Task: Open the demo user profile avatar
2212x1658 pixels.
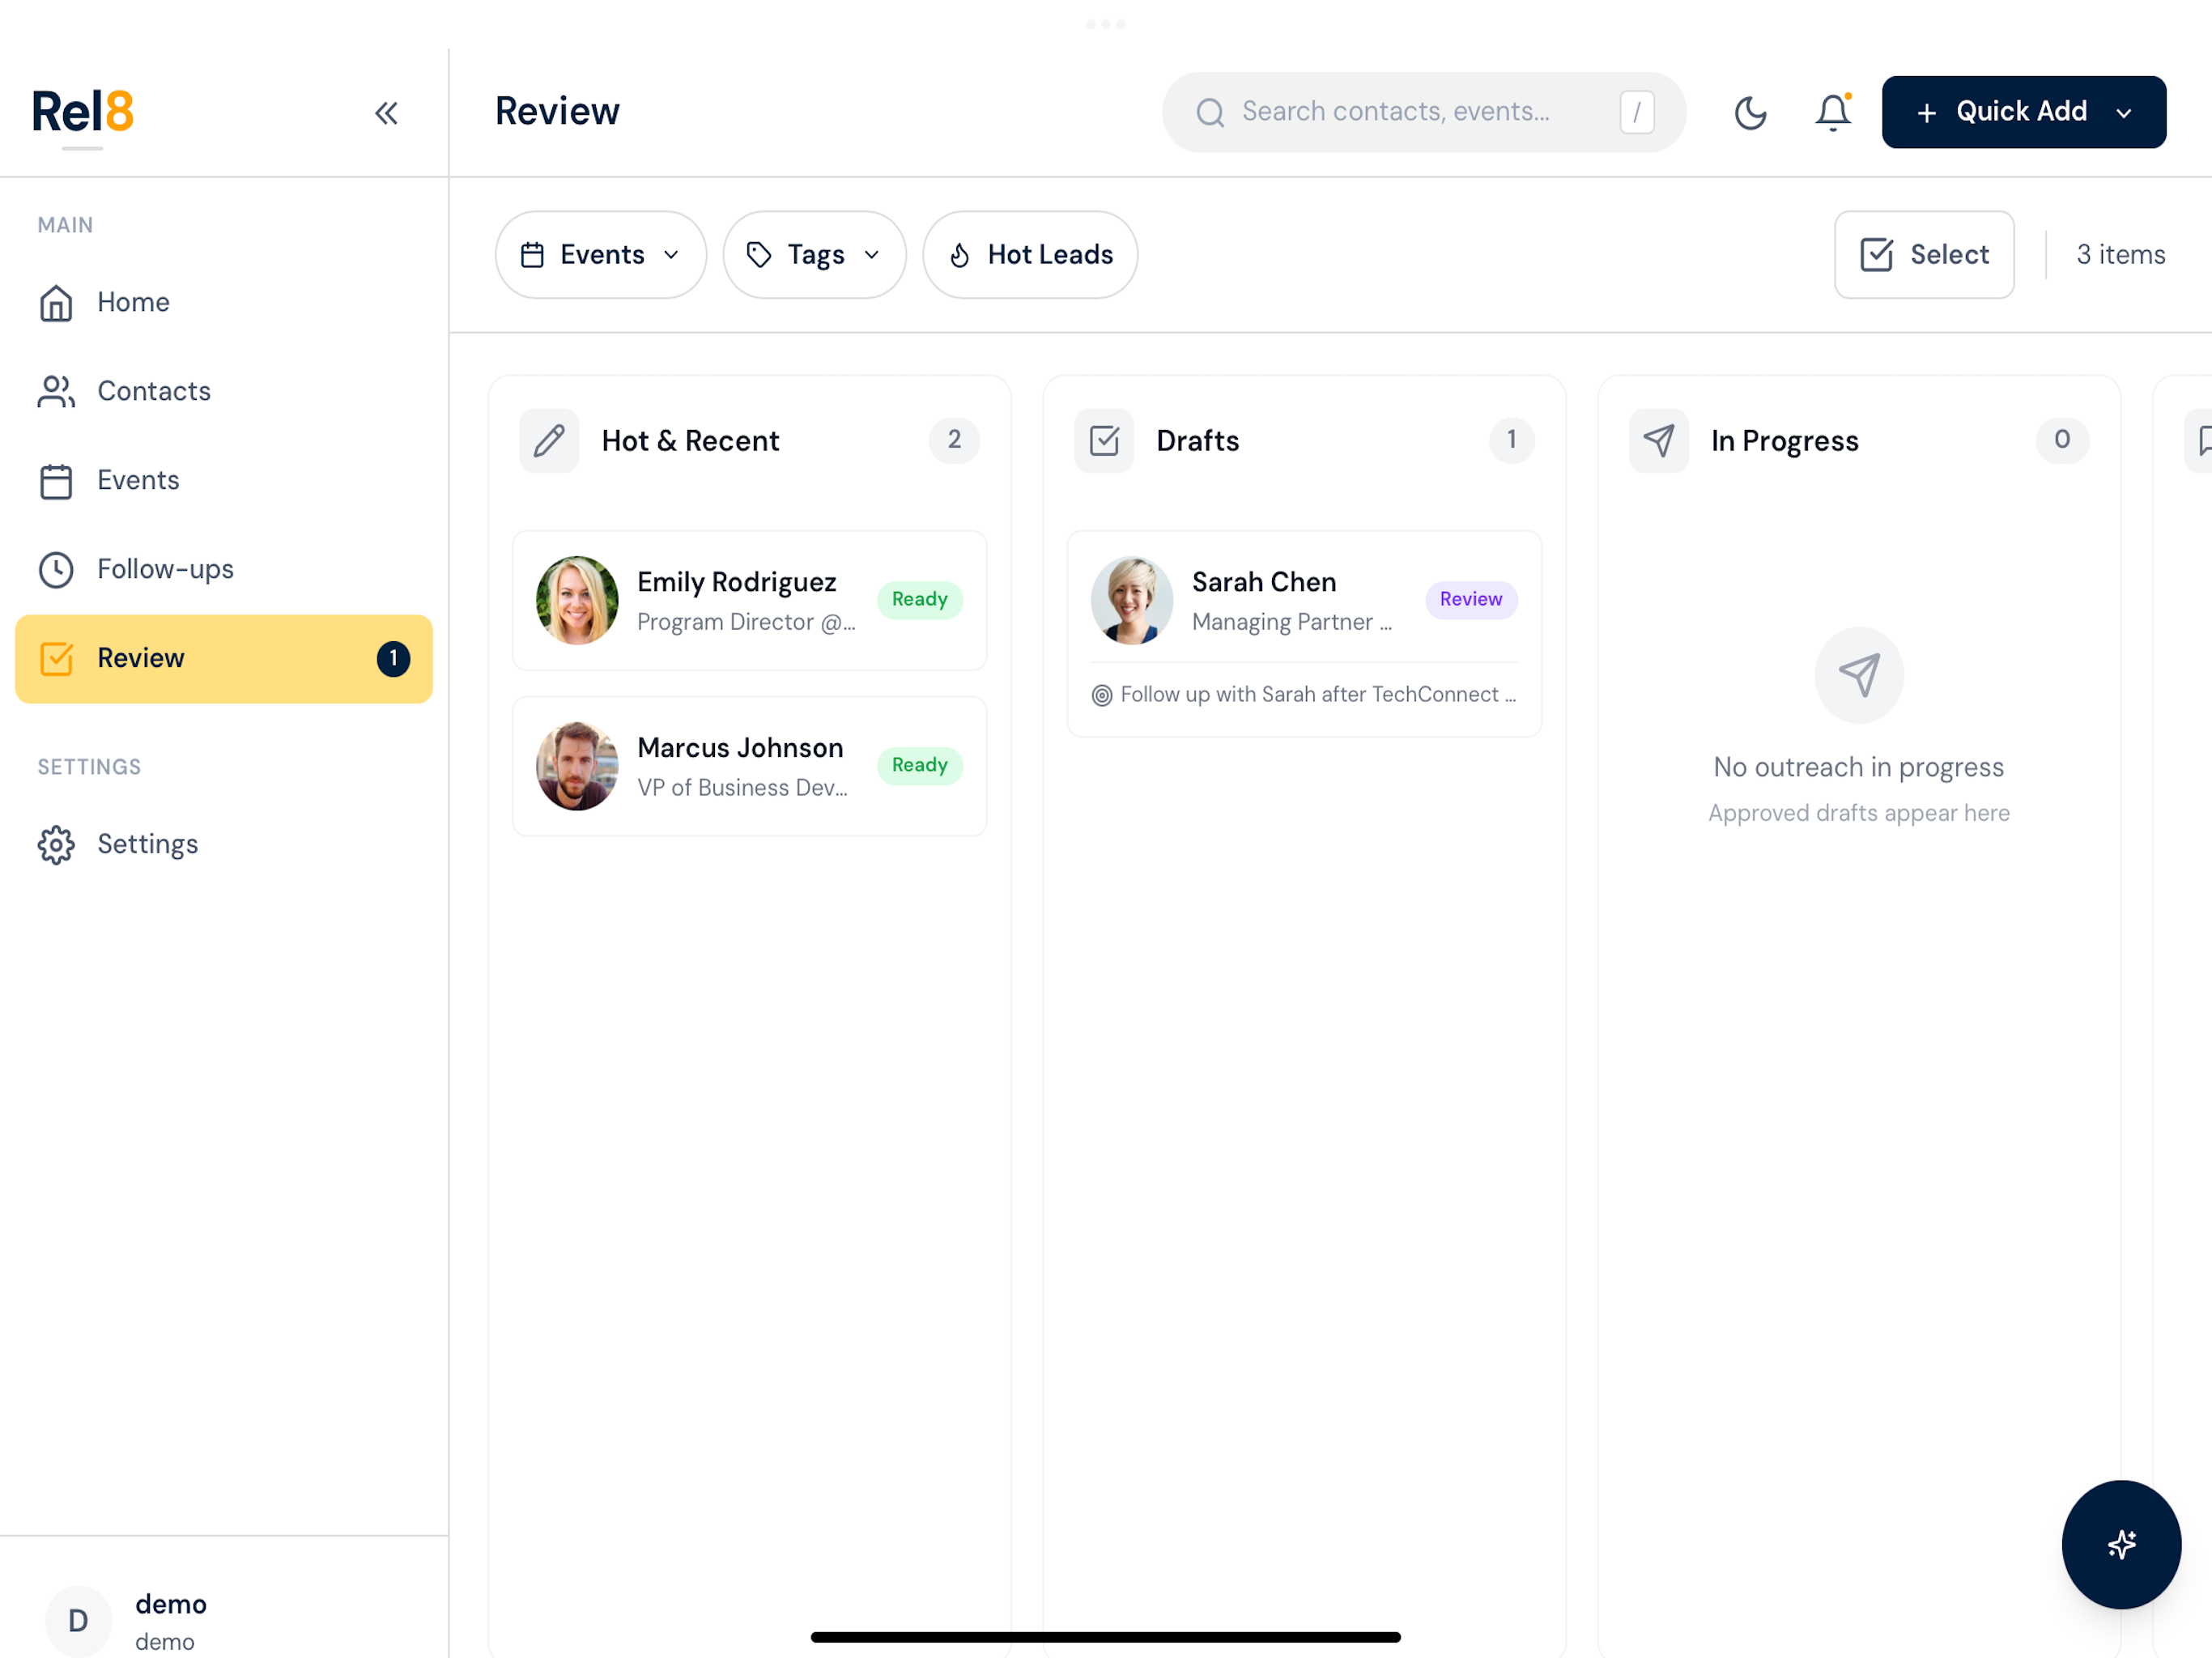Action: [78, 1620]
